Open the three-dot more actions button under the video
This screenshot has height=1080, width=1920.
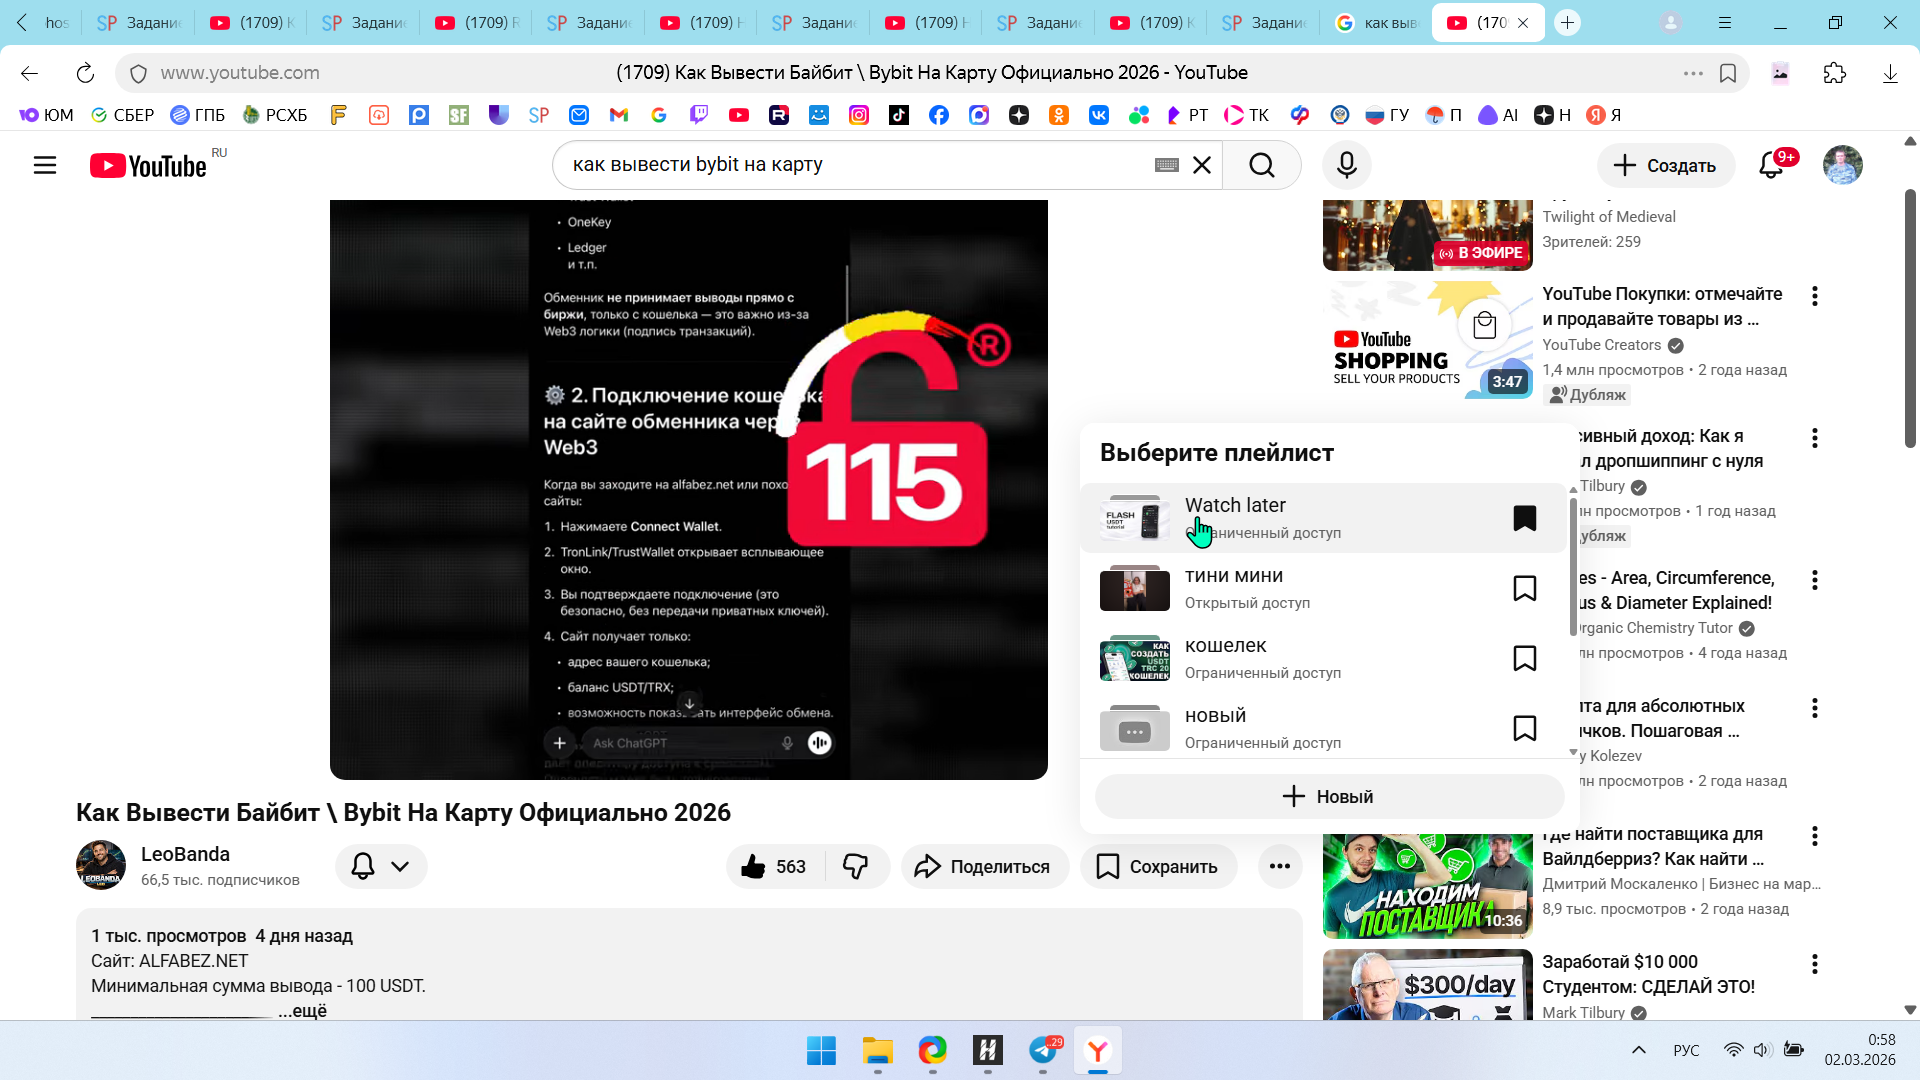point(1279,866)
